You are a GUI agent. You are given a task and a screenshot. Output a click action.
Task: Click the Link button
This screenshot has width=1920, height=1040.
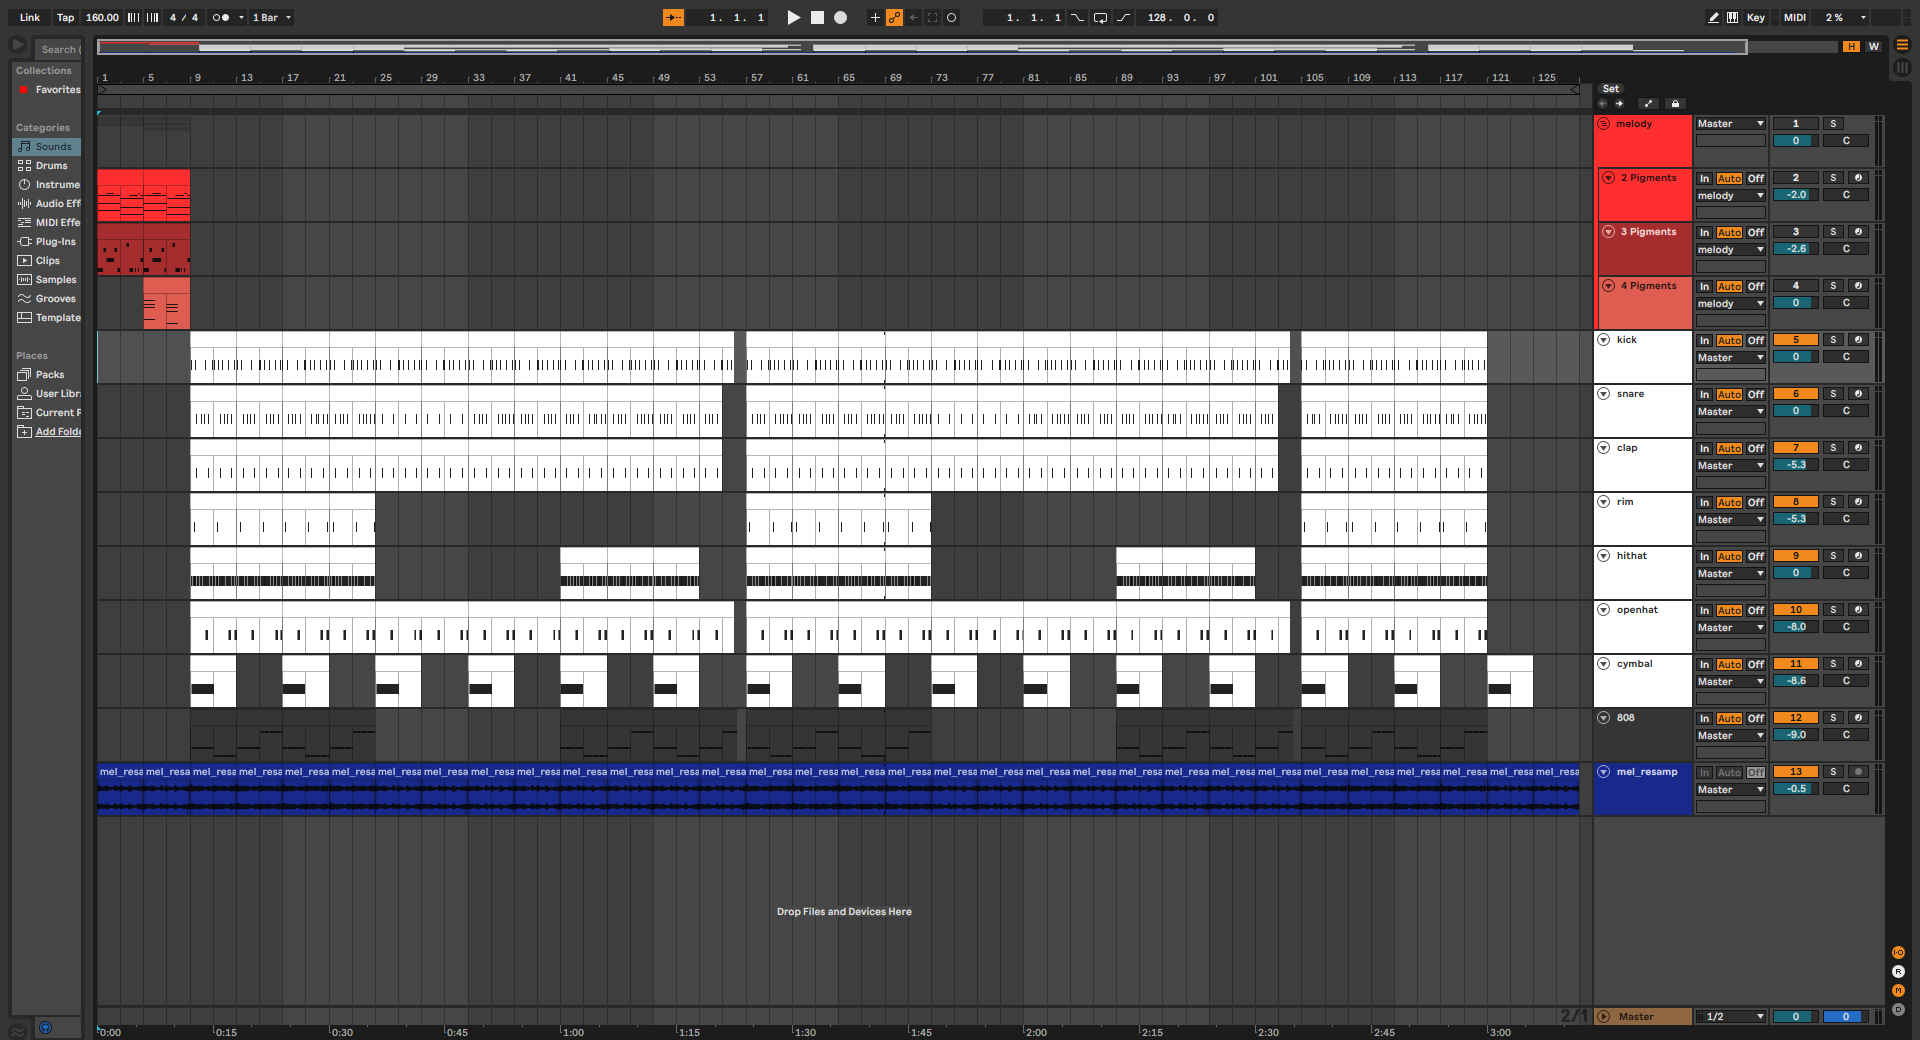click(30, 17)
